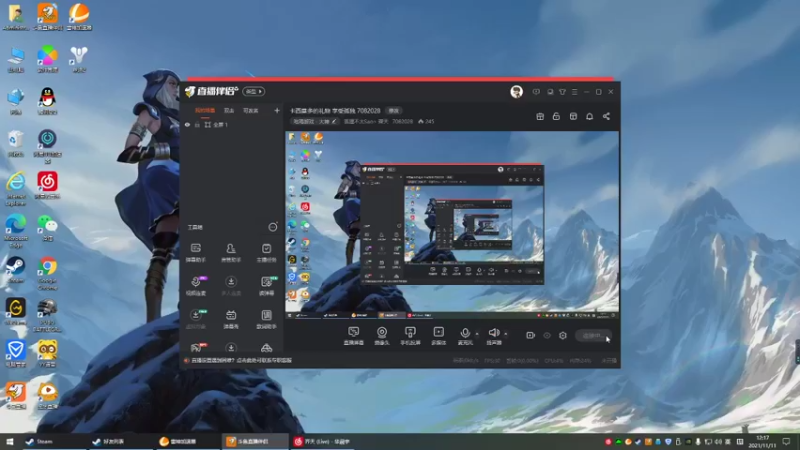
Task: Add a multimedia source from bottom bar
Action: 438,336
